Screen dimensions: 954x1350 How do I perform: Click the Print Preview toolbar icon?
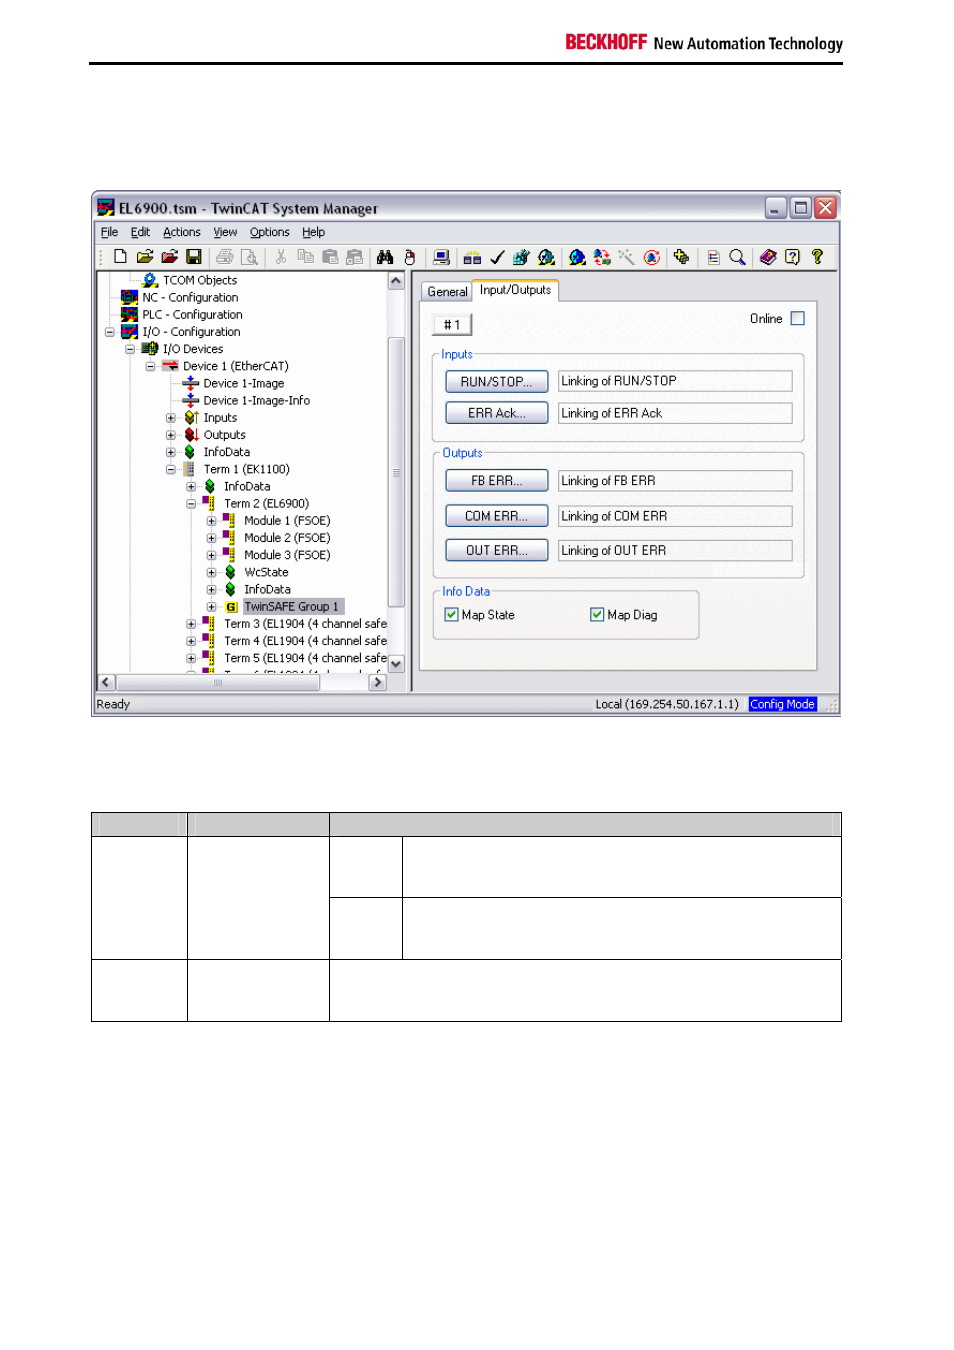pyautogui.click(x=249, y=257)
